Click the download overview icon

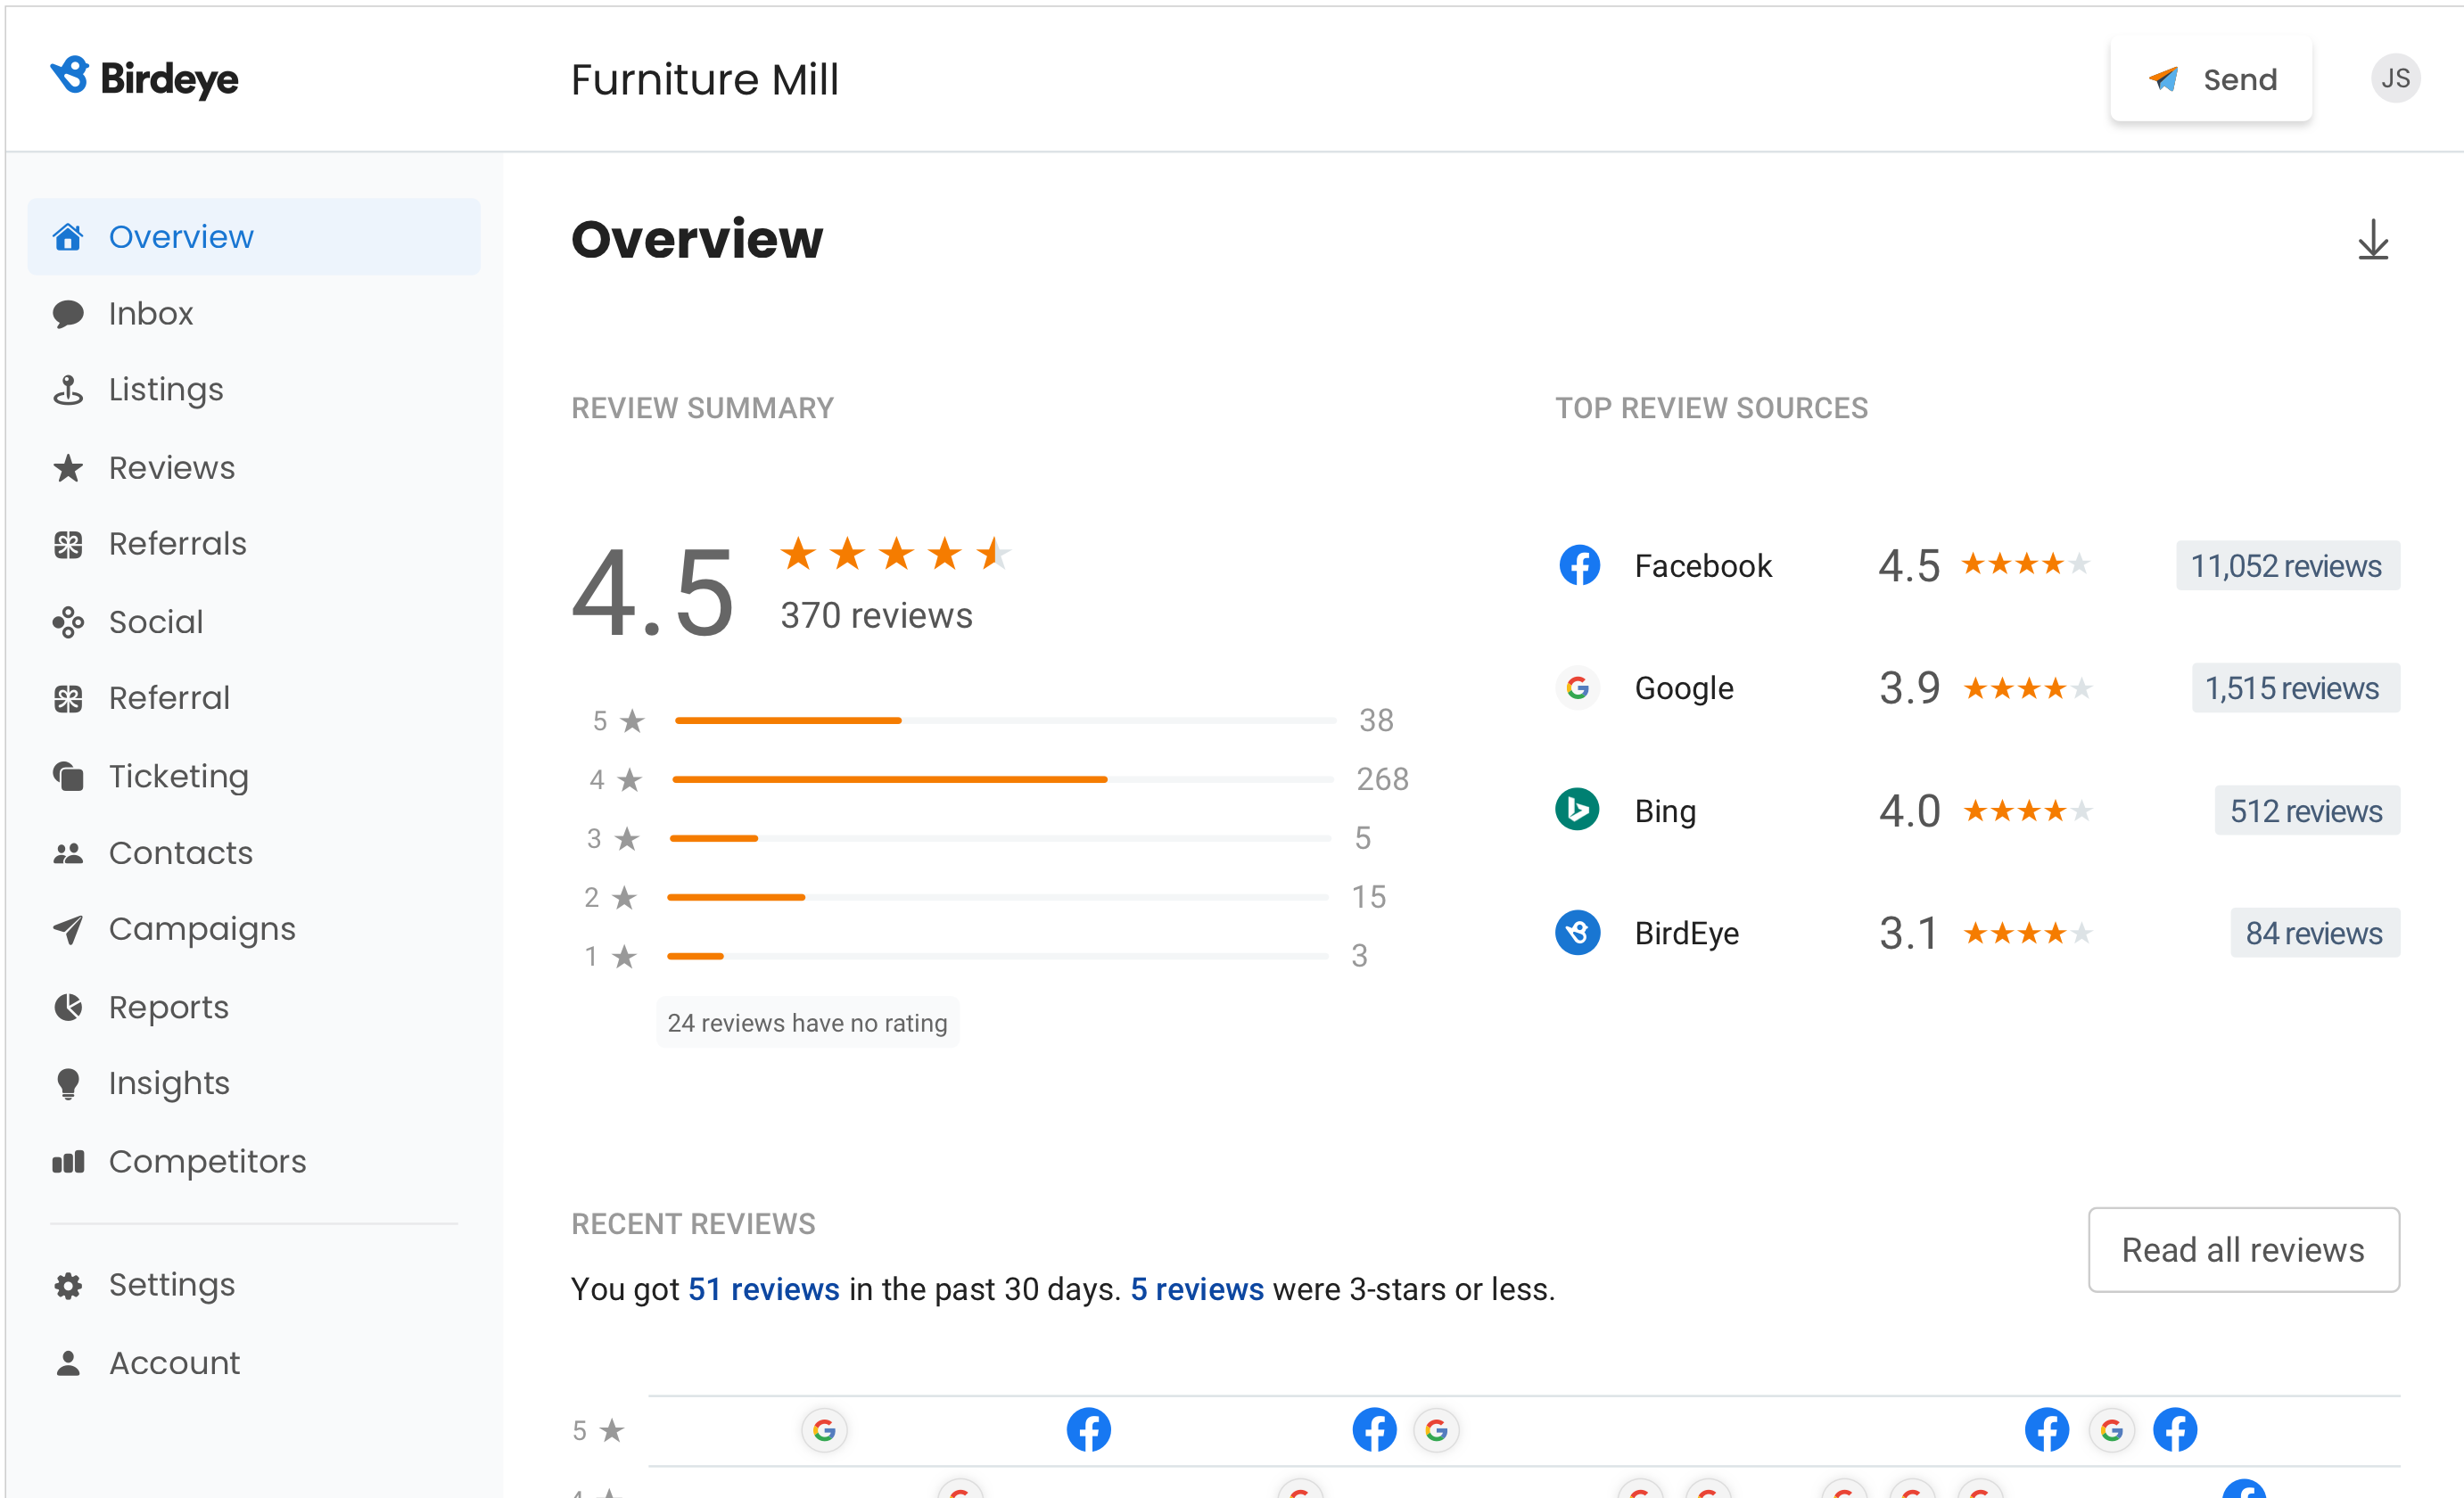click(2377, 241)
